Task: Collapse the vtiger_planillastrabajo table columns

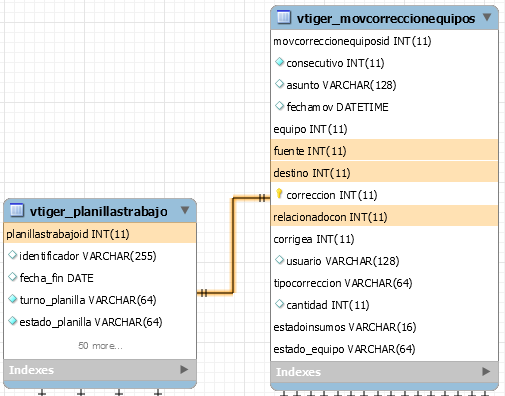Action: point(185,210)
